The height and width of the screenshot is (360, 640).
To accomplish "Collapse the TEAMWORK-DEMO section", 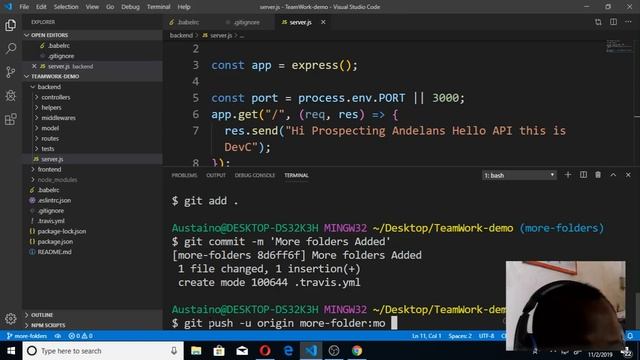I will (93, 76).
